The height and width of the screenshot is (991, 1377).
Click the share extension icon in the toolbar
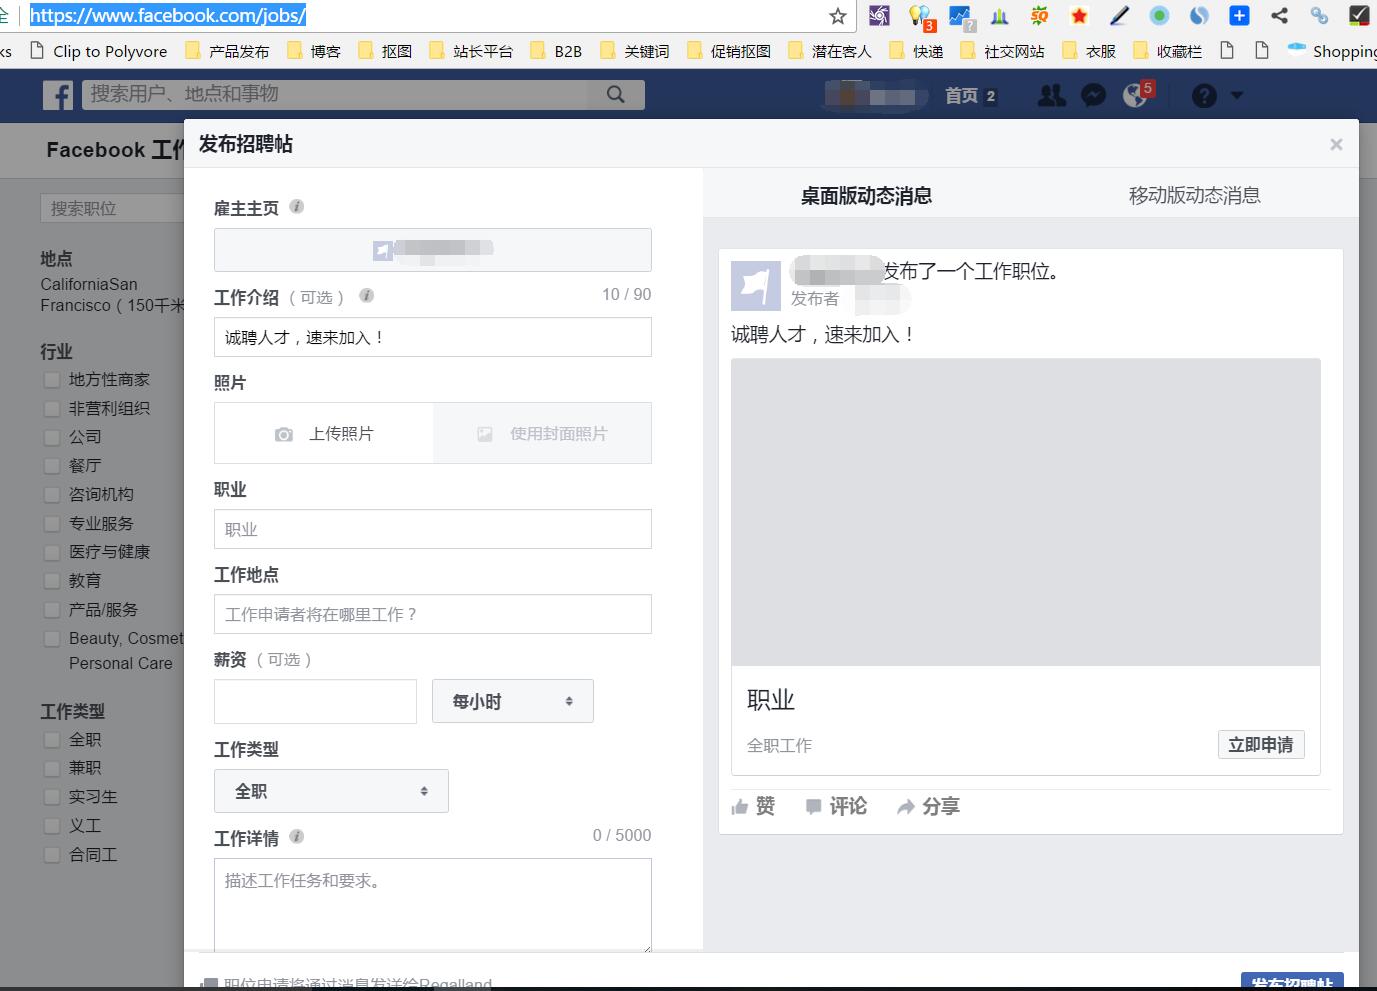tap(1279, 15)
